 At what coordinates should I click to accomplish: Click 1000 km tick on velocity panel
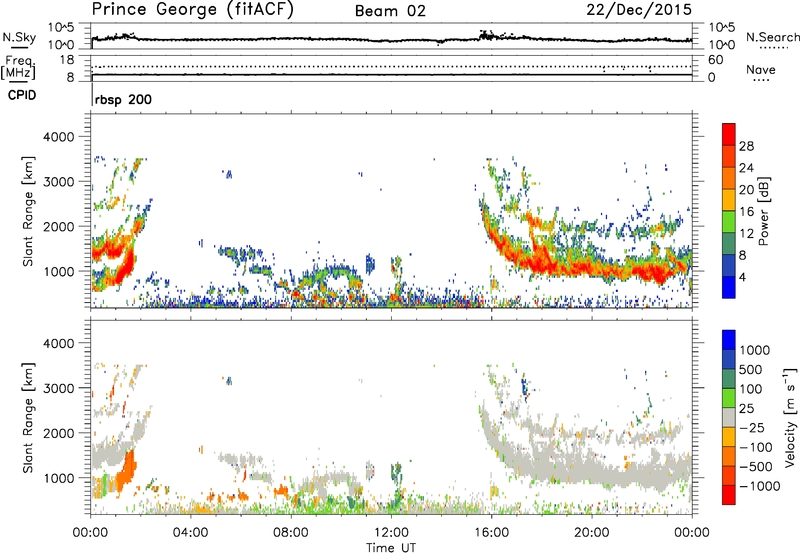[58, 478]
